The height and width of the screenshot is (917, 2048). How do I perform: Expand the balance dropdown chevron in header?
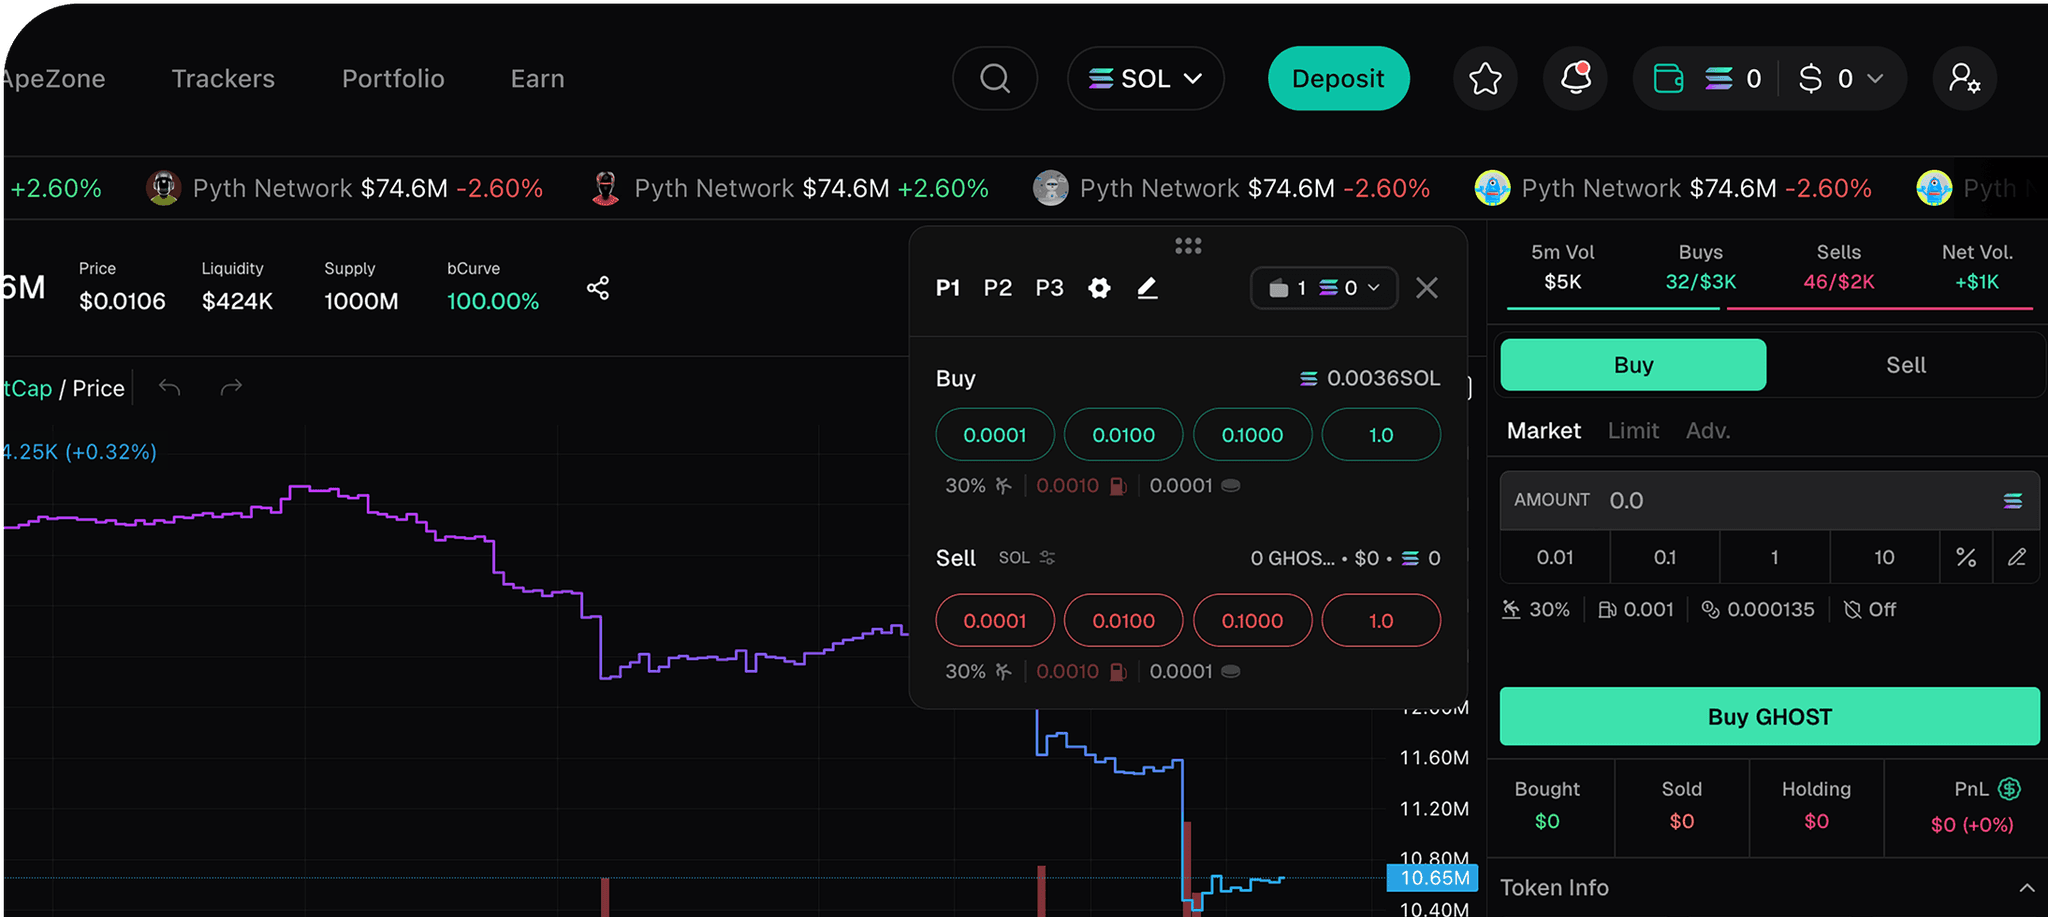pos(1875,78)
